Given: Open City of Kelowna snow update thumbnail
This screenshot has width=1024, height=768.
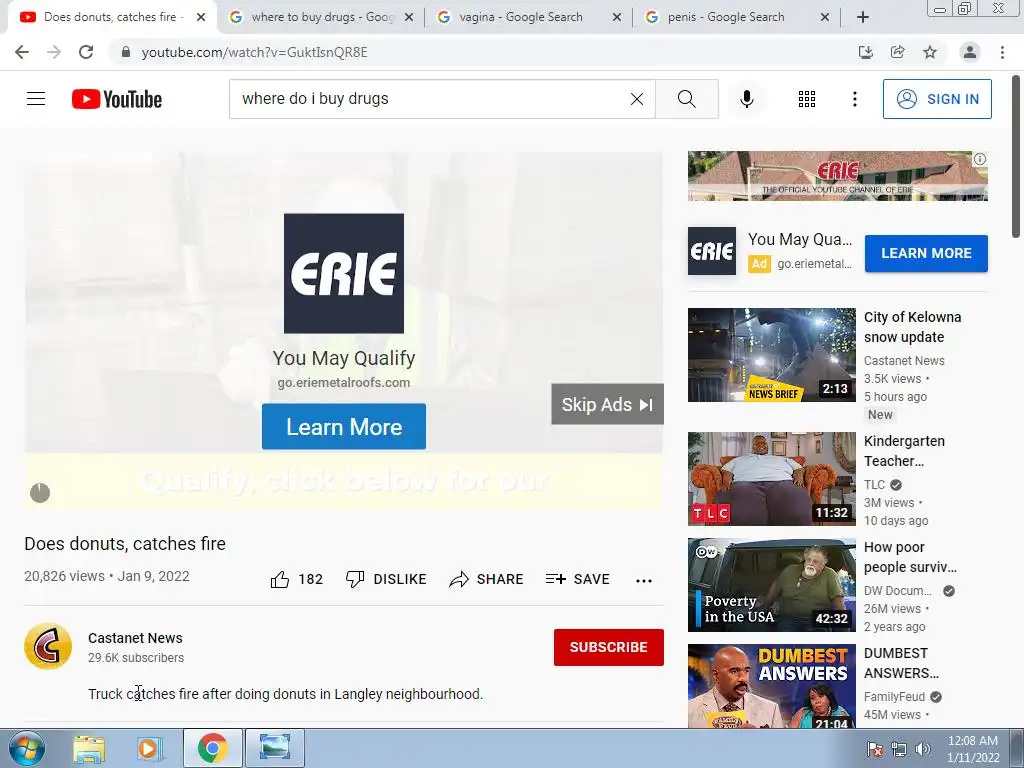Looking at the screenshot, I should click(x=771, y=355).
